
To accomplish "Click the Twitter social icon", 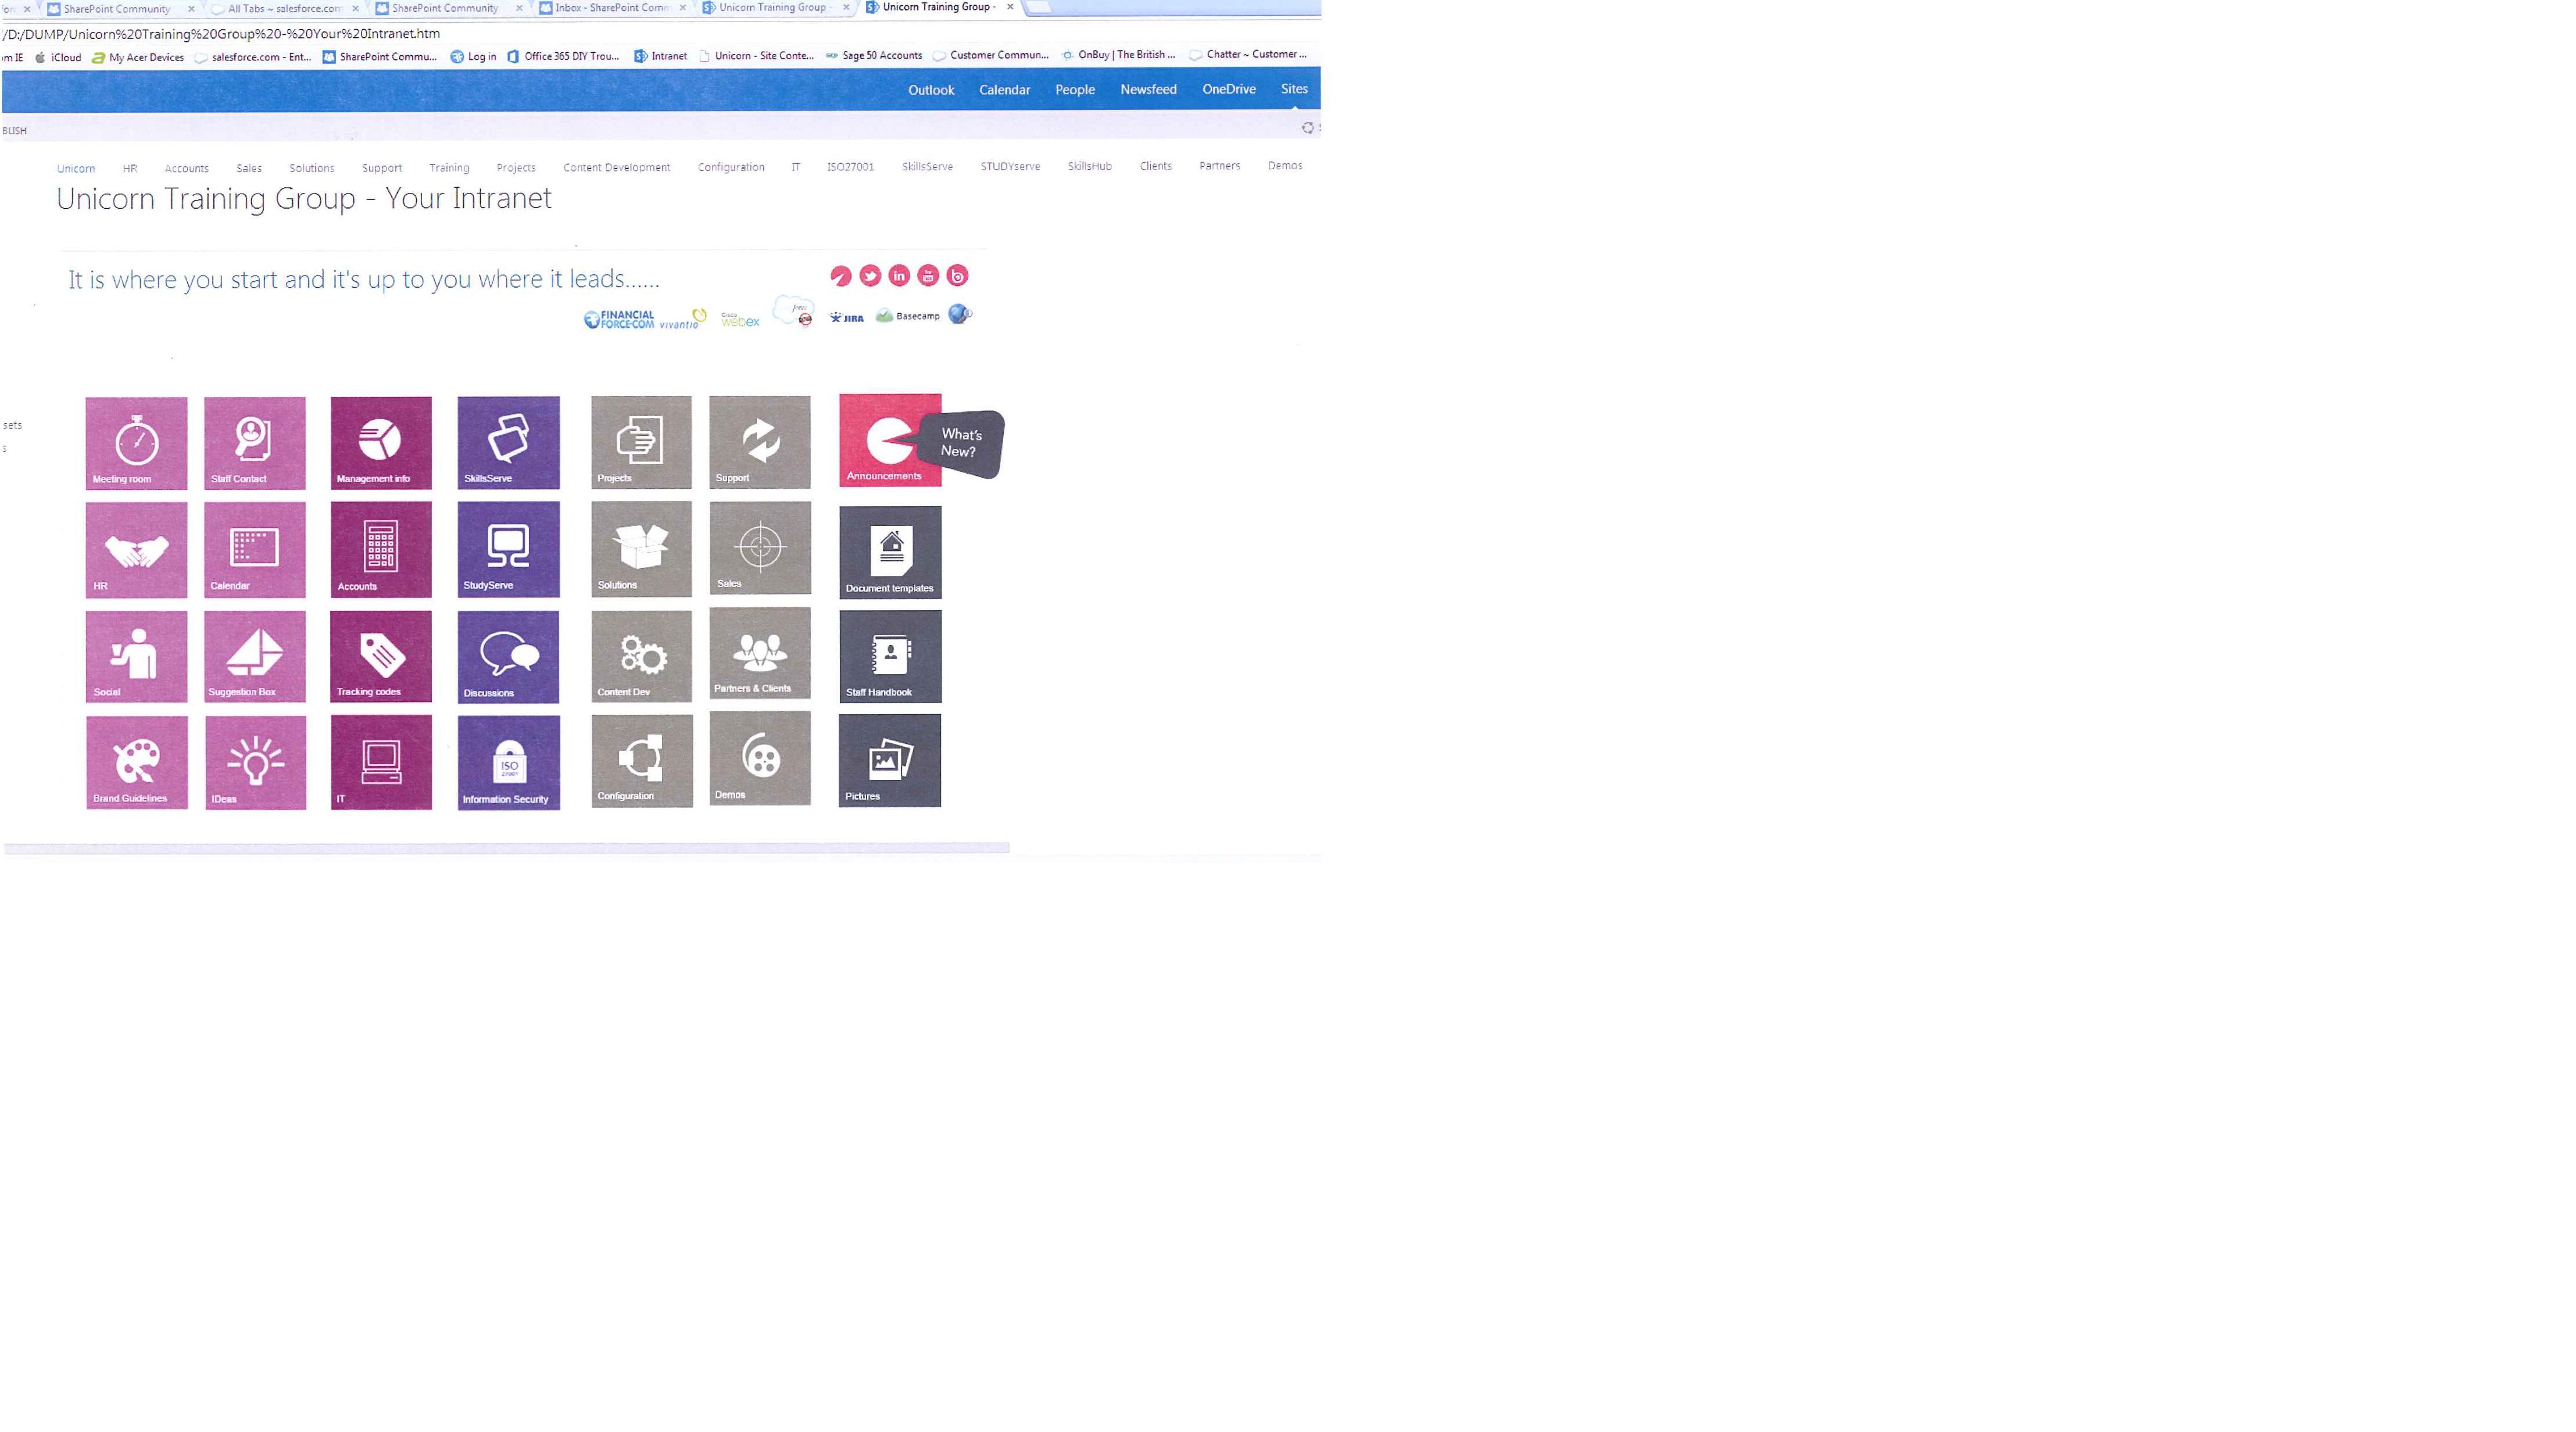I will click(x=870, y=276).
